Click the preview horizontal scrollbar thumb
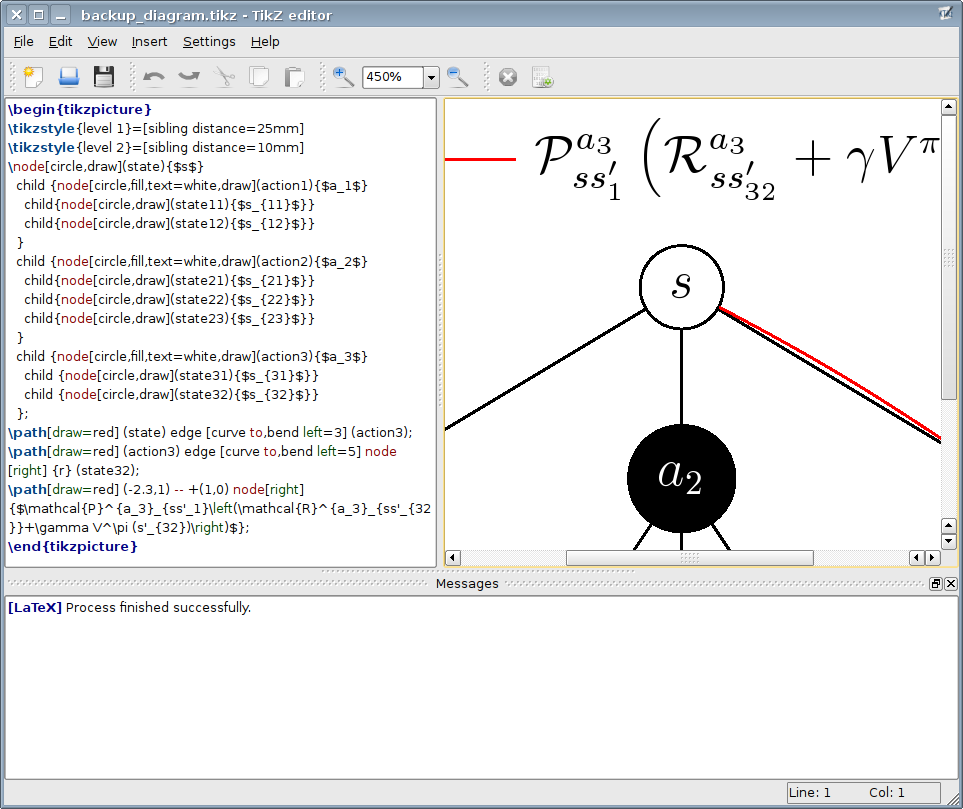The height and width of the screenshot is (809, 963). pos(689,558)
